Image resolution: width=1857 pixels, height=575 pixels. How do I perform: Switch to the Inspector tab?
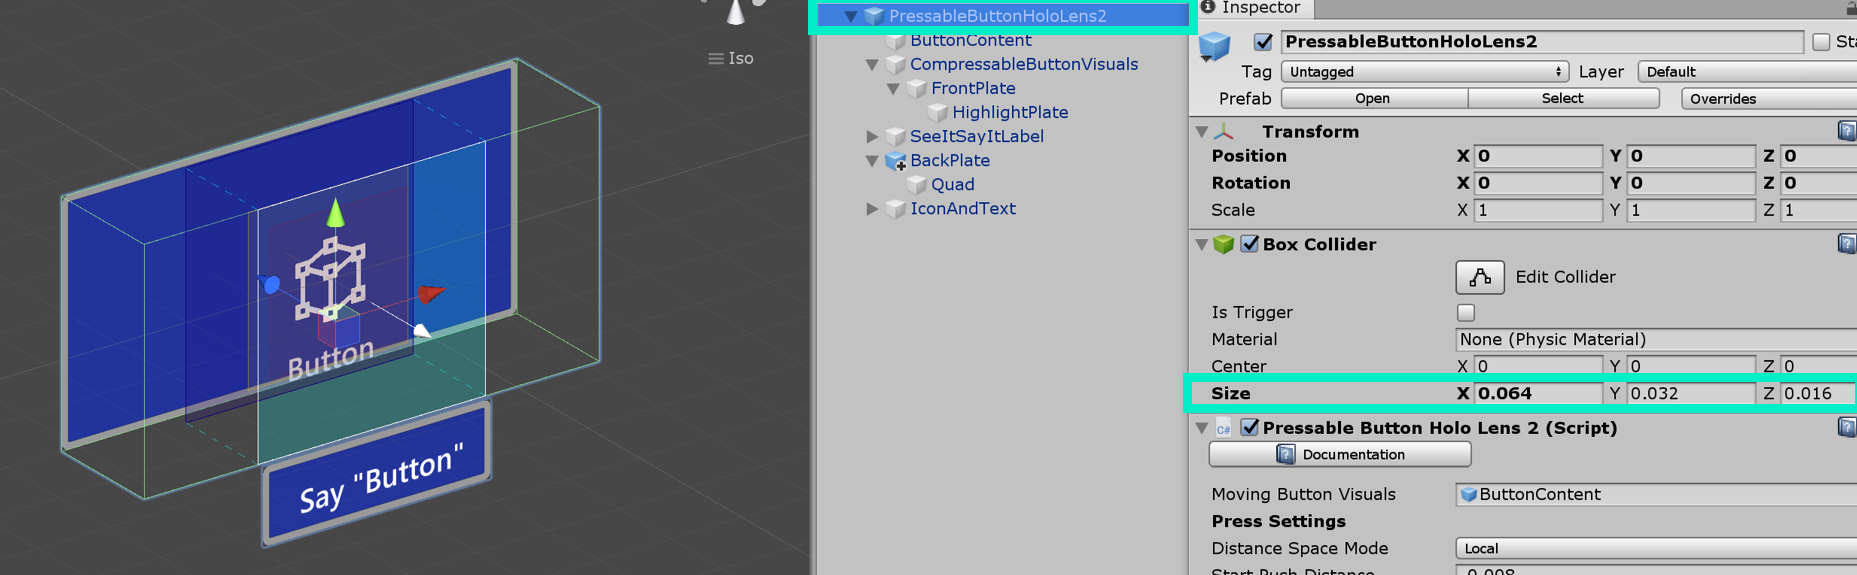[1252, 8]
